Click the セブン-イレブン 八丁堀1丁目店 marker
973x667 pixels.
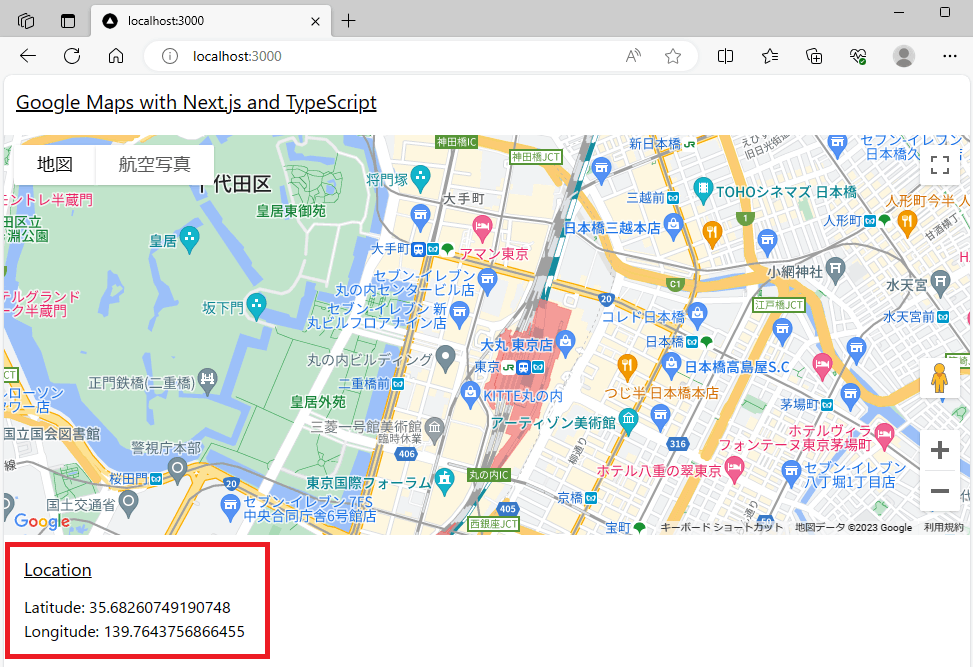[791, 472]
